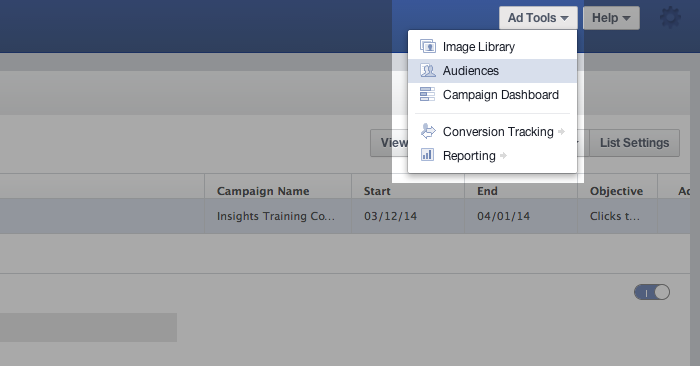Click the settings gear icon
The height and width of the screenshot is (366, 700).
tap(670, 18)
